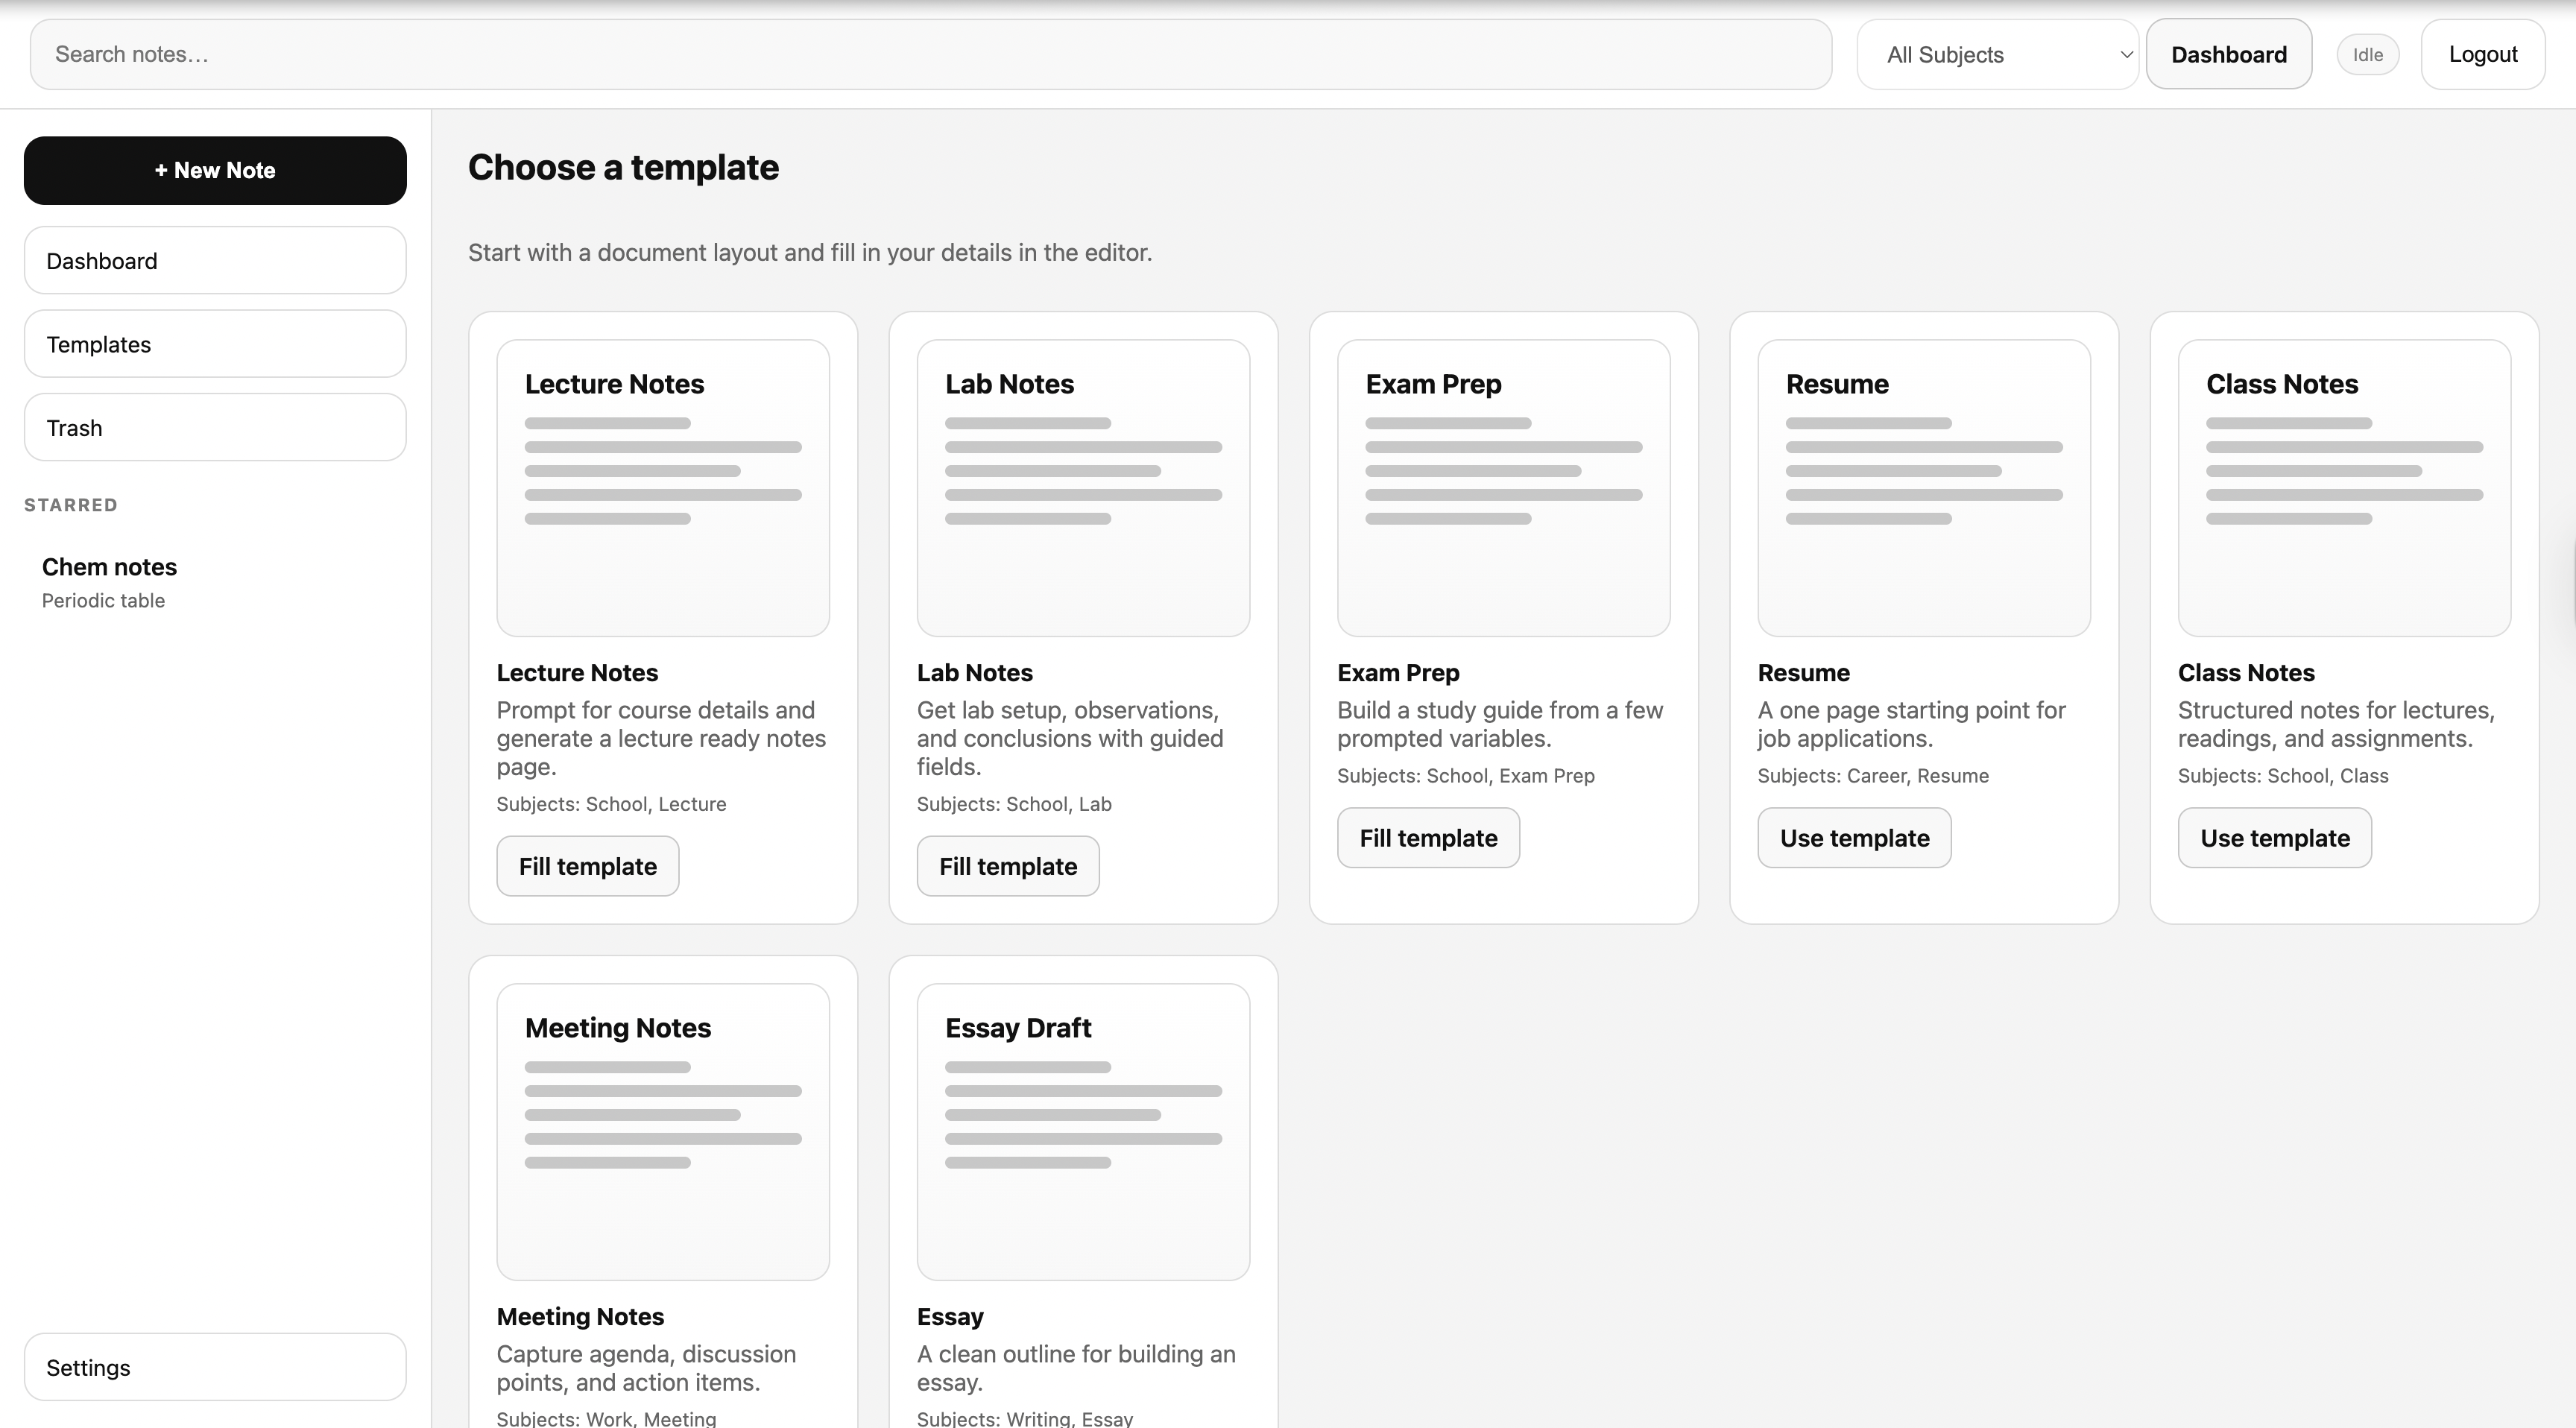Select the Meeting Notes preview thumbnail

[663, 1132]
